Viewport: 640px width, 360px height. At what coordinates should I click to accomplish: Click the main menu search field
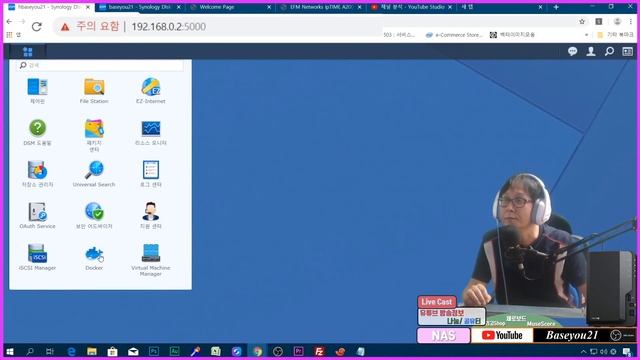point(100,65)
